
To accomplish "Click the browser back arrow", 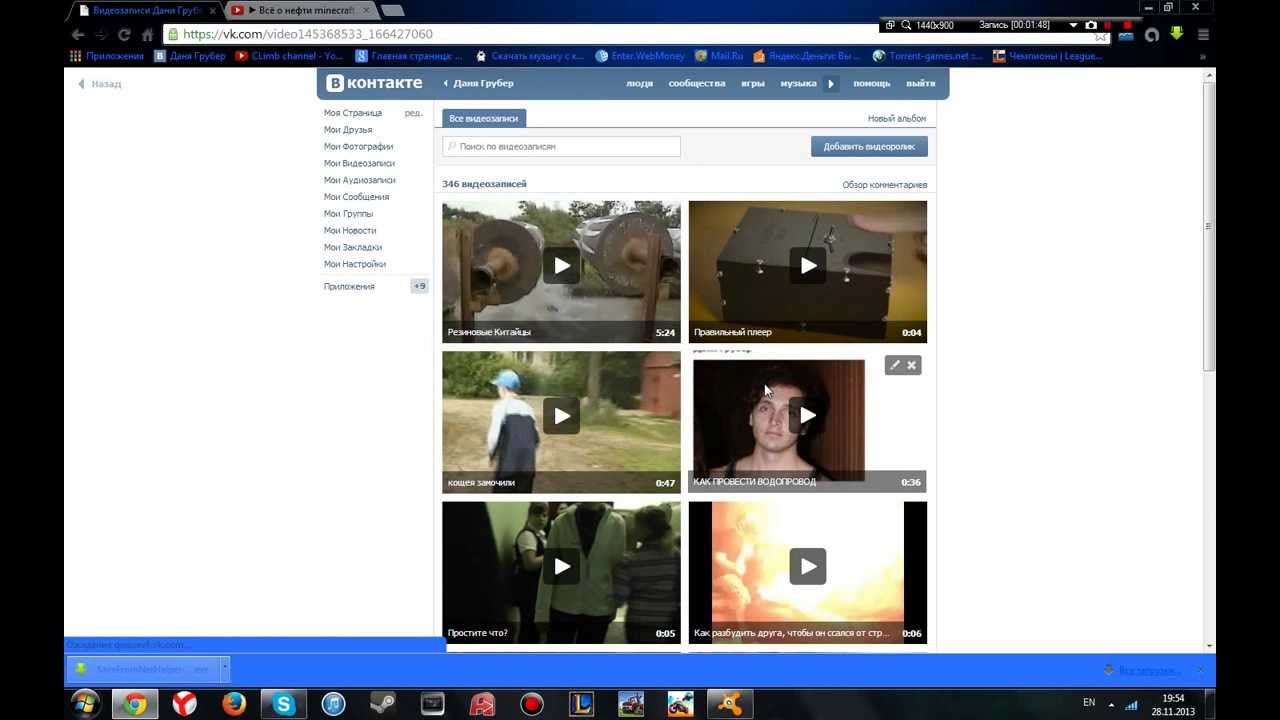I will 77,34.
